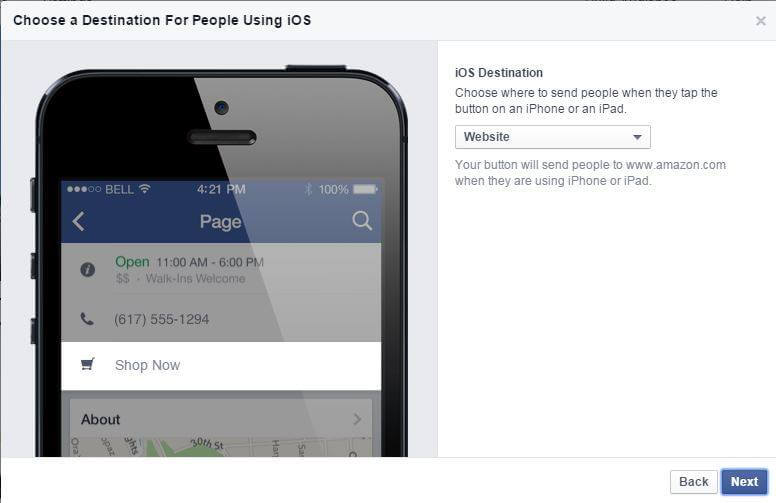Click the Bluetooth icon in phone status bar
Screen dimensions: 776x503
(x=308, y=189)
